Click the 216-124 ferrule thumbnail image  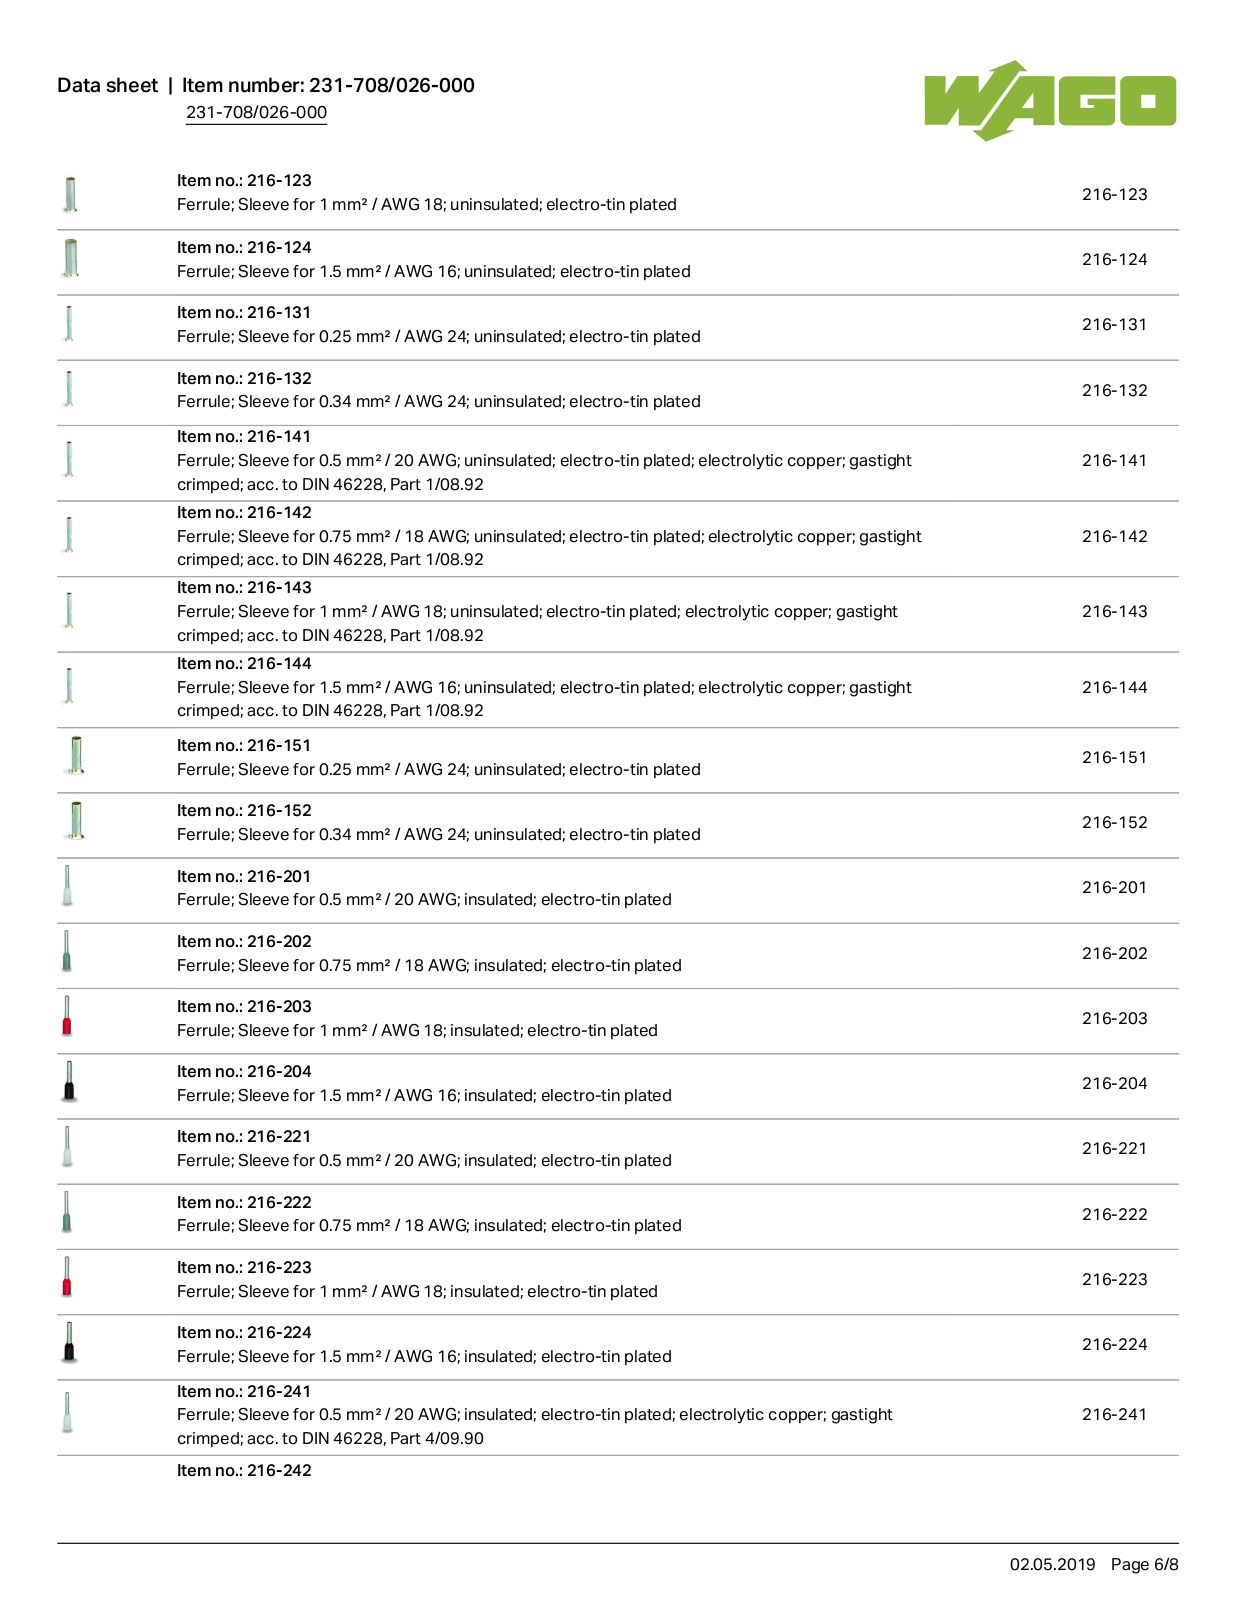pos(70,258)
